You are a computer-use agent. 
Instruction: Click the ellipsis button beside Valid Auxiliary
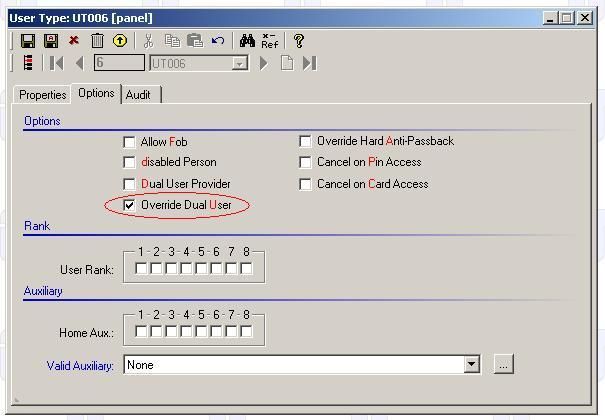coord(503,365)
